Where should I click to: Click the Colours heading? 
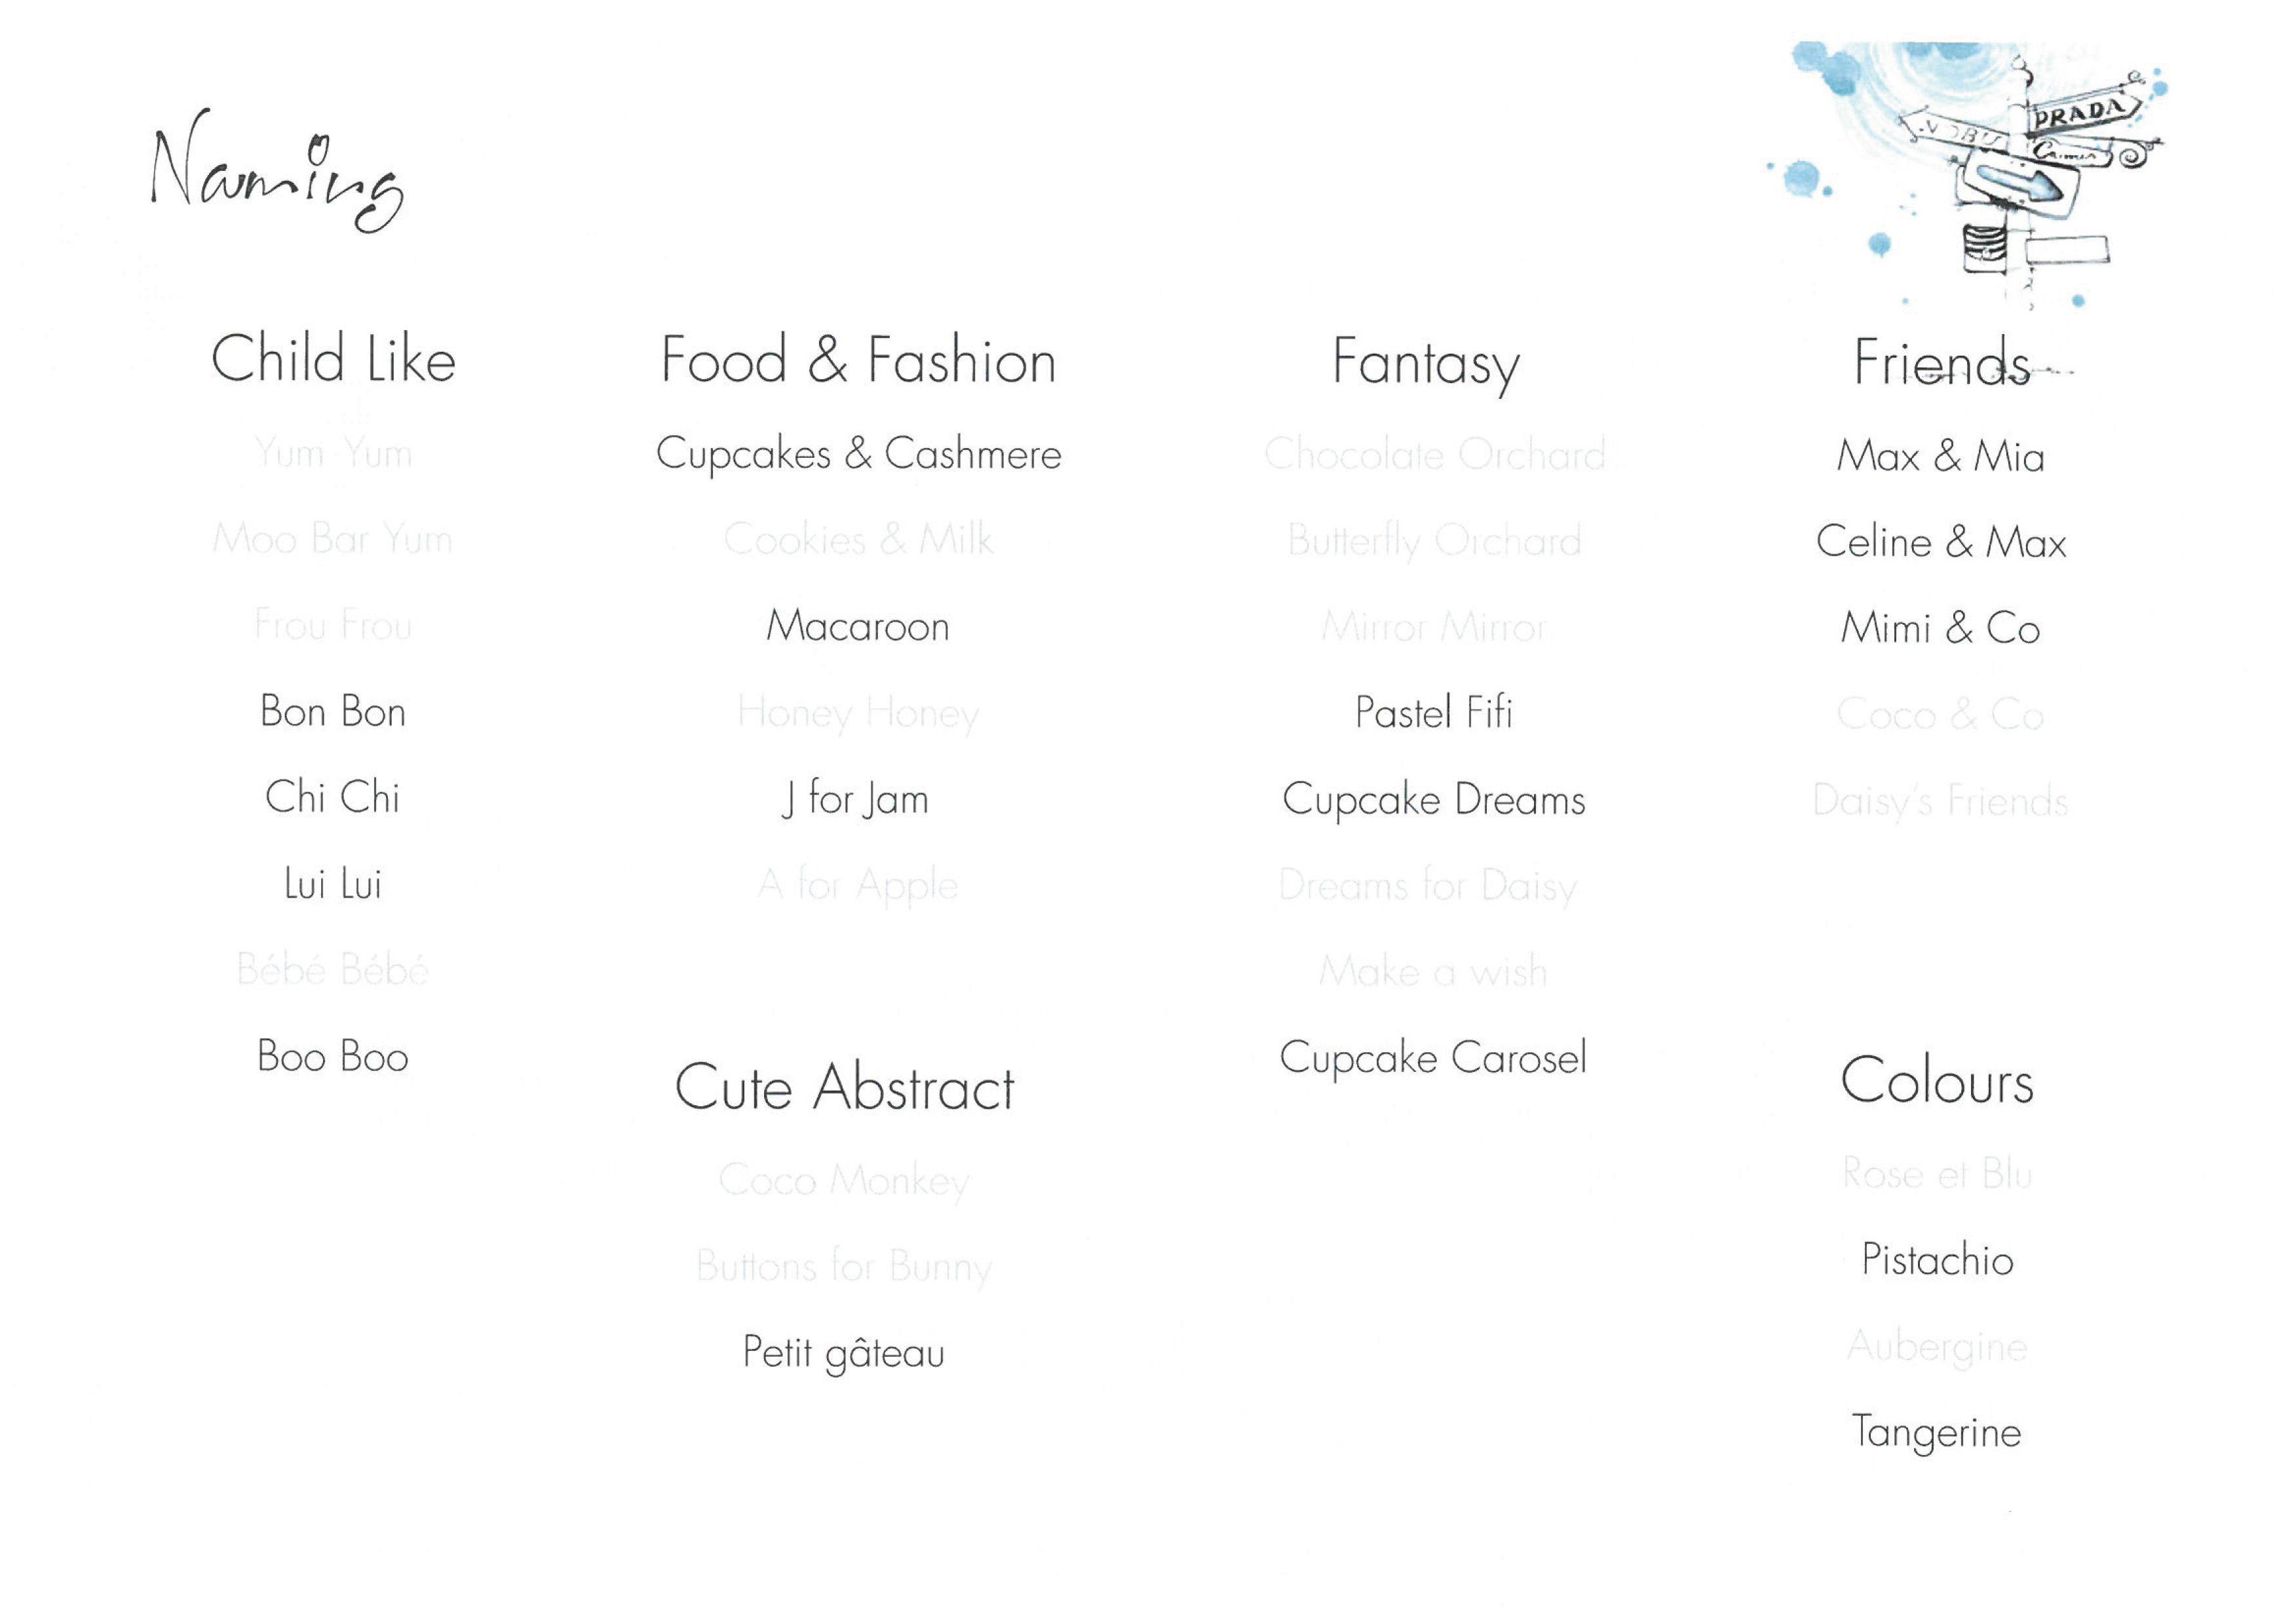click(x=1937, y=1081)
